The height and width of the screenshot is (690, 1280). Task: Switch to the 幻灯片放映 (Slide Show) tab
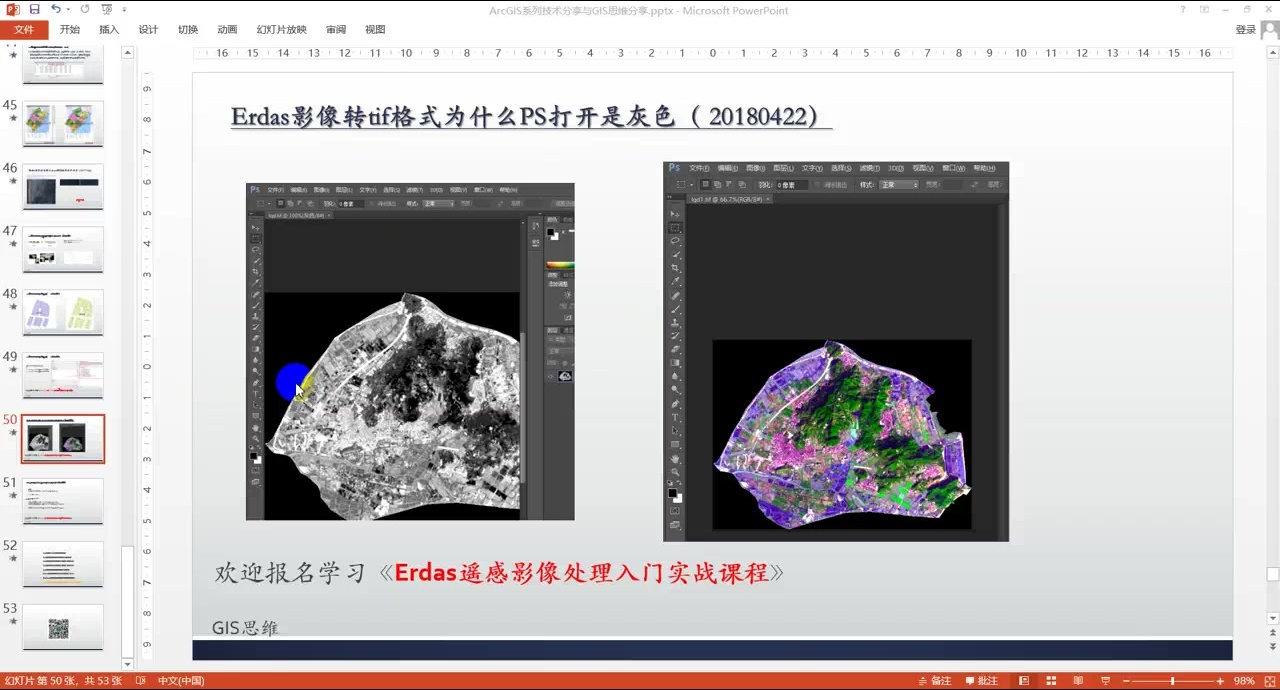pyautogui.click(x=281, y=30)
